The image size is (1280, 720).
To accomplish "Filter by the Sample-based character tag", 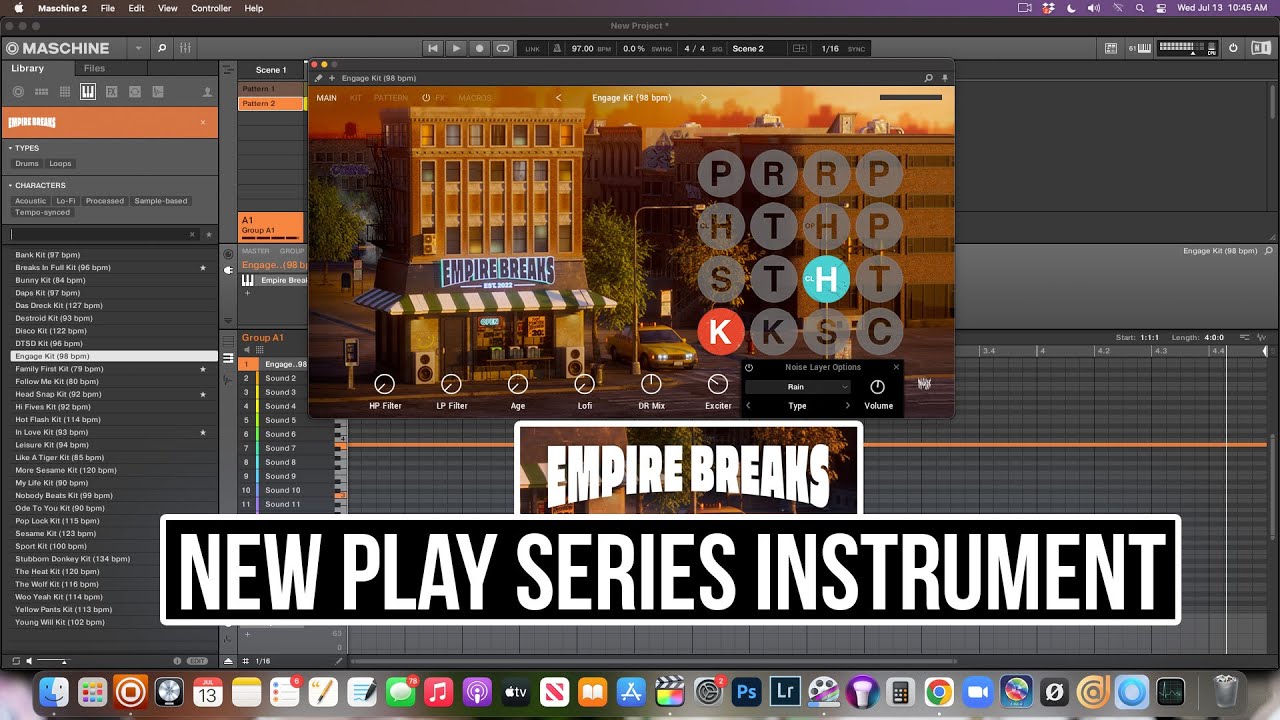I will pos(161,201).
